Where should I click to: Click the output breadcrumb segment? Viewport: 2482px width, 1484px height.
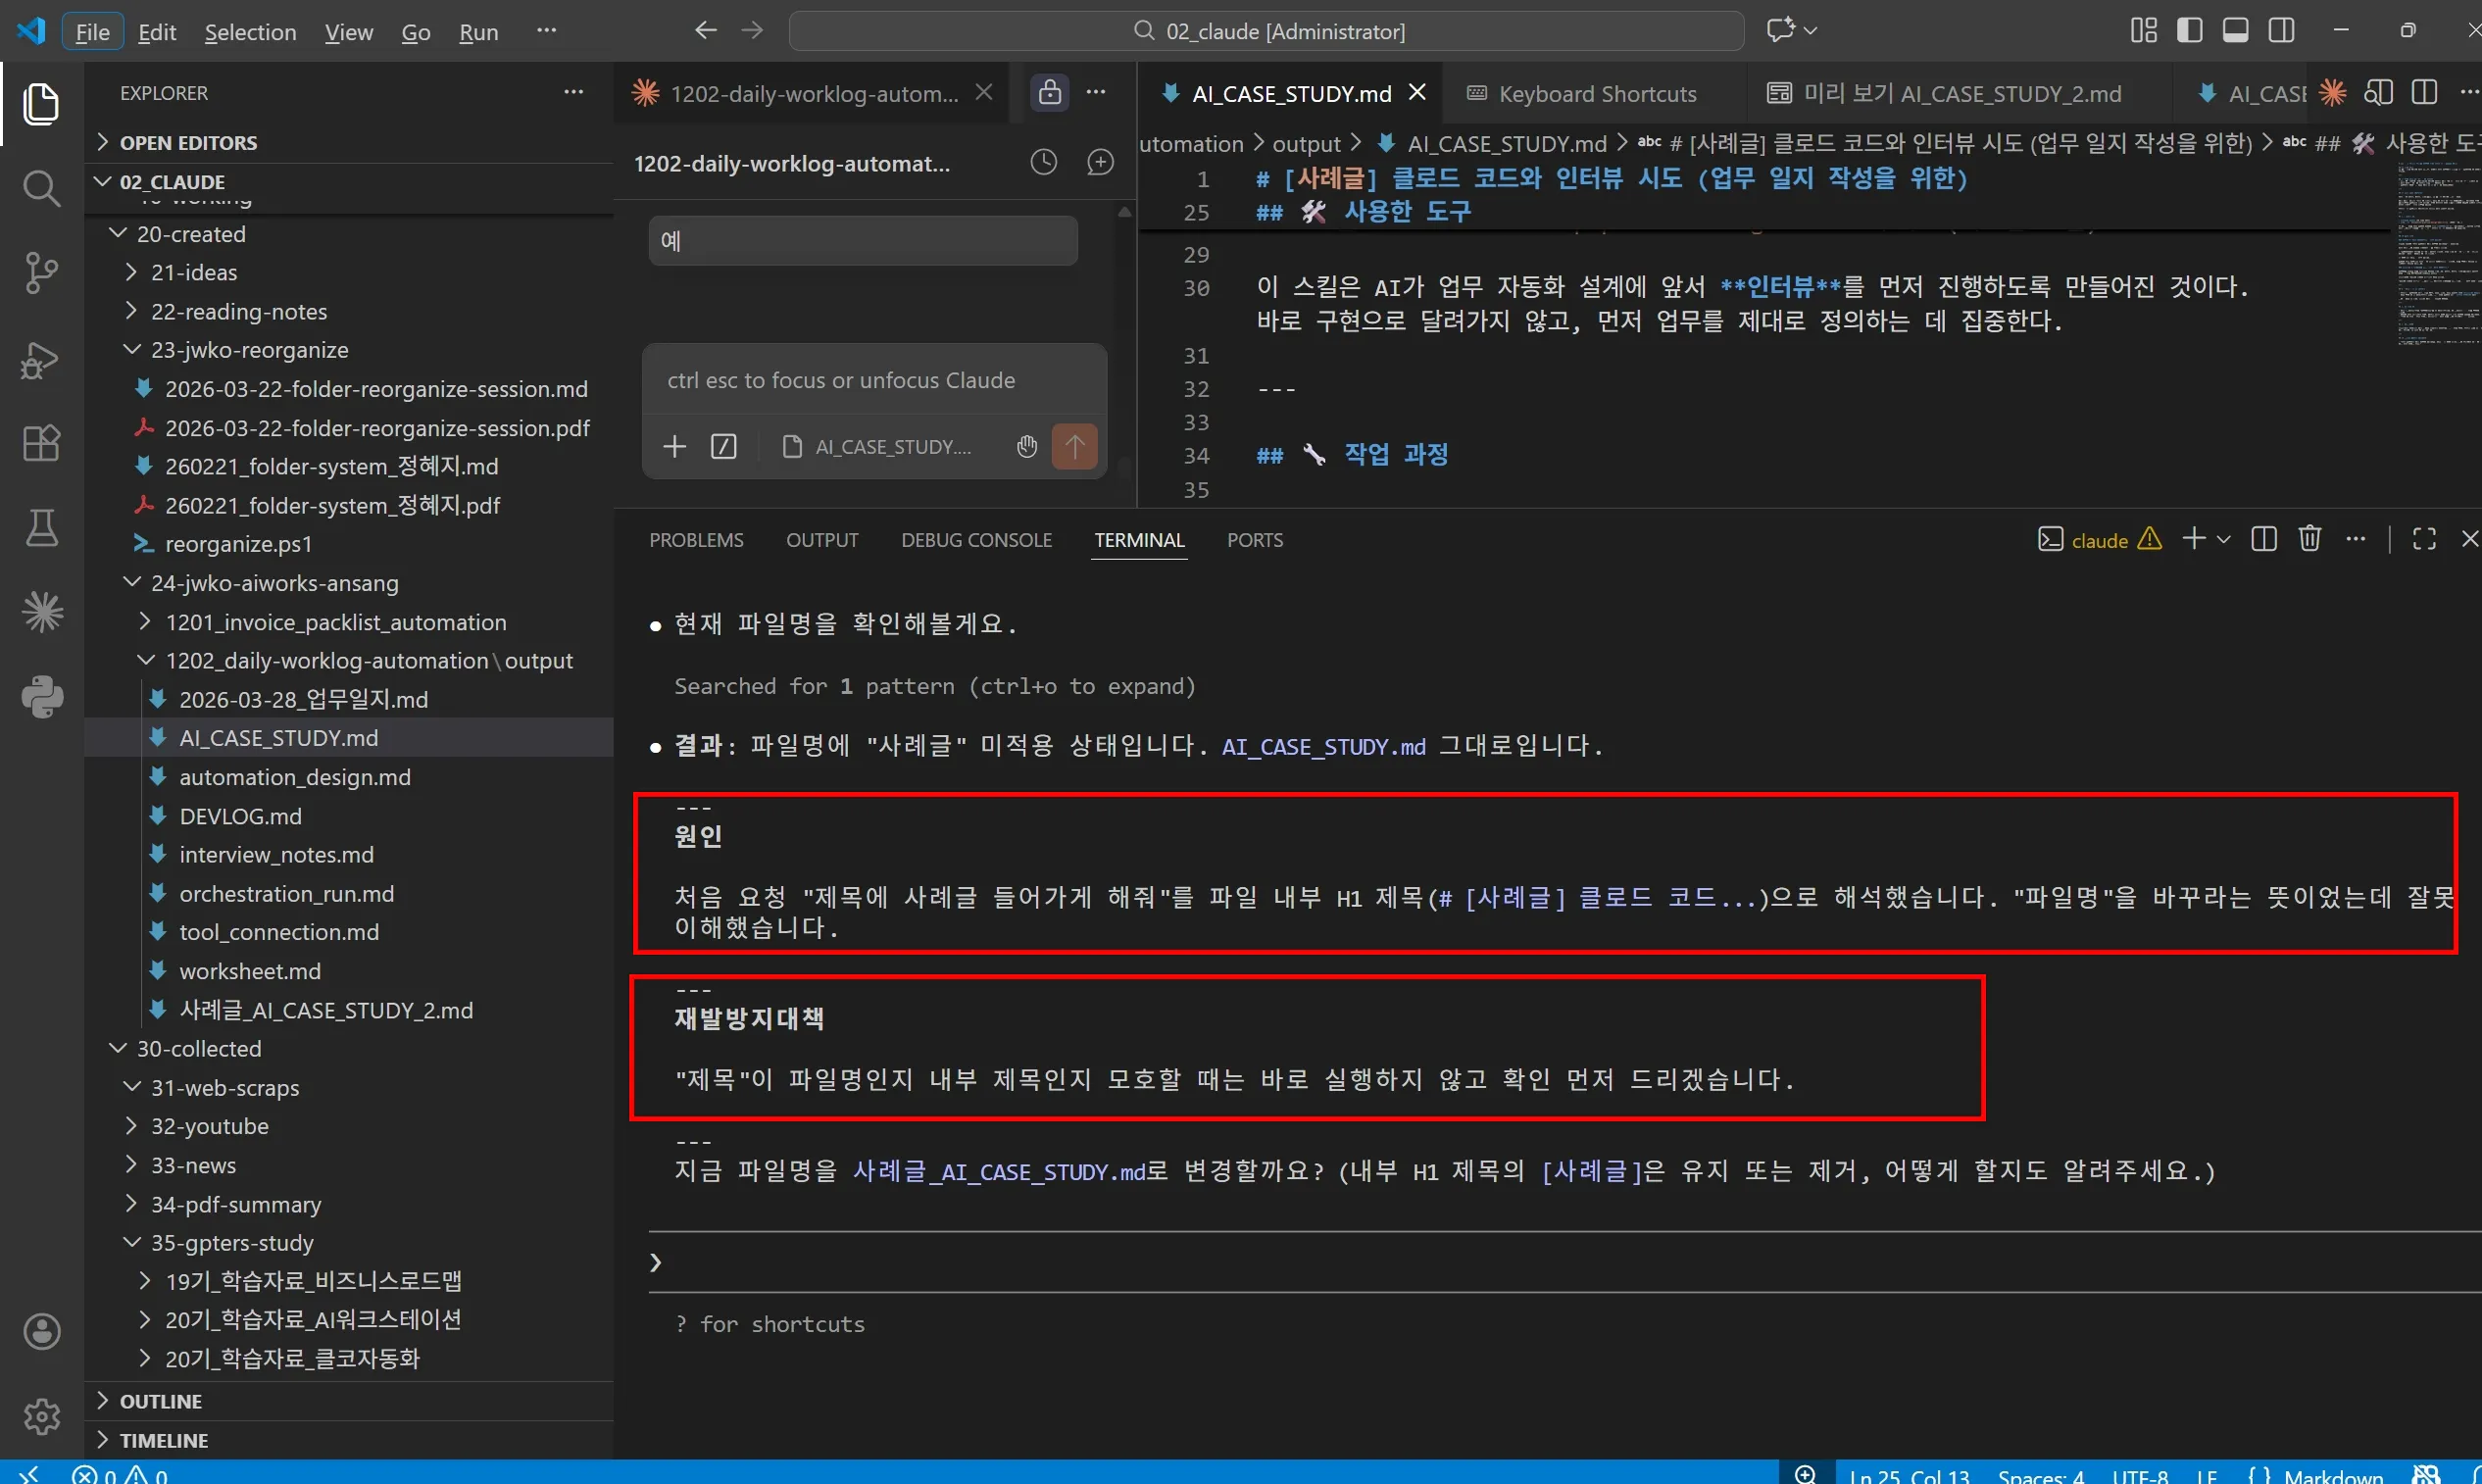point(1305,143)
